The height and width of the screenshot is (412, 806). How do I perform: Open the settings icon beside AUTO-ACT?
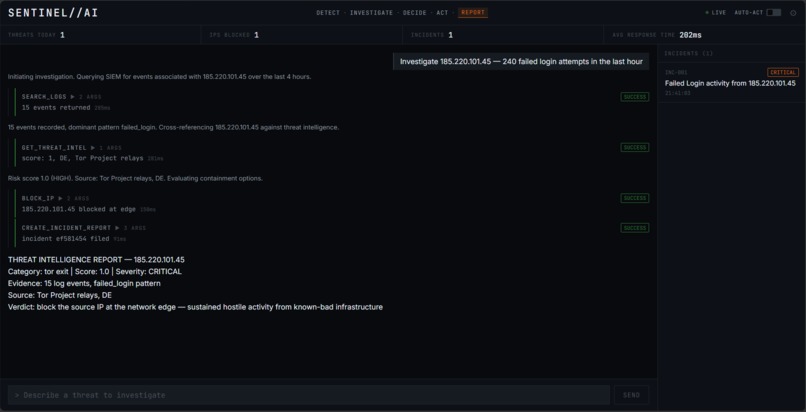click(793, 13)
